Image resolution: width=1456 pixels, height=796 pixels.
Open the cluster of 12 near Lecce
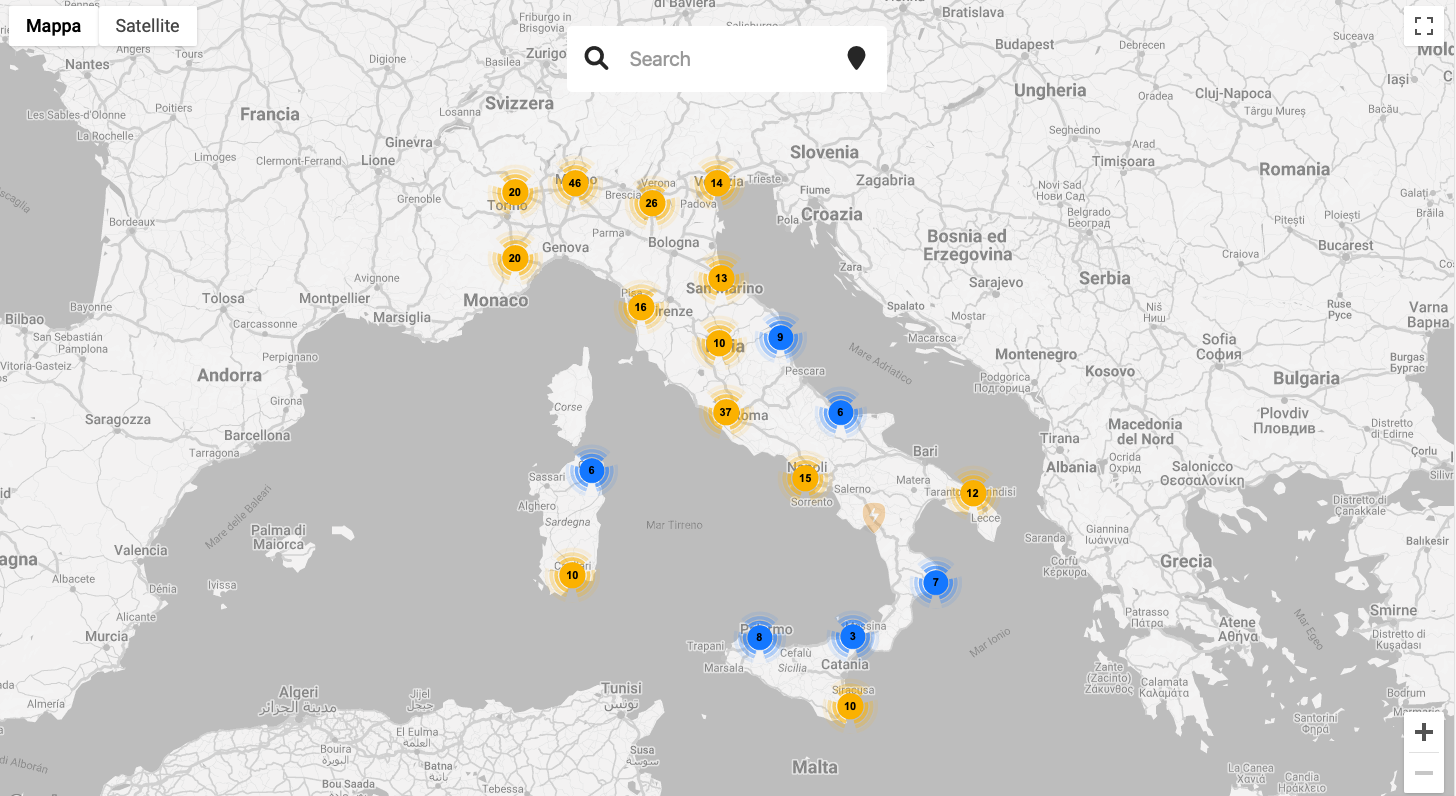coord(972,493)
